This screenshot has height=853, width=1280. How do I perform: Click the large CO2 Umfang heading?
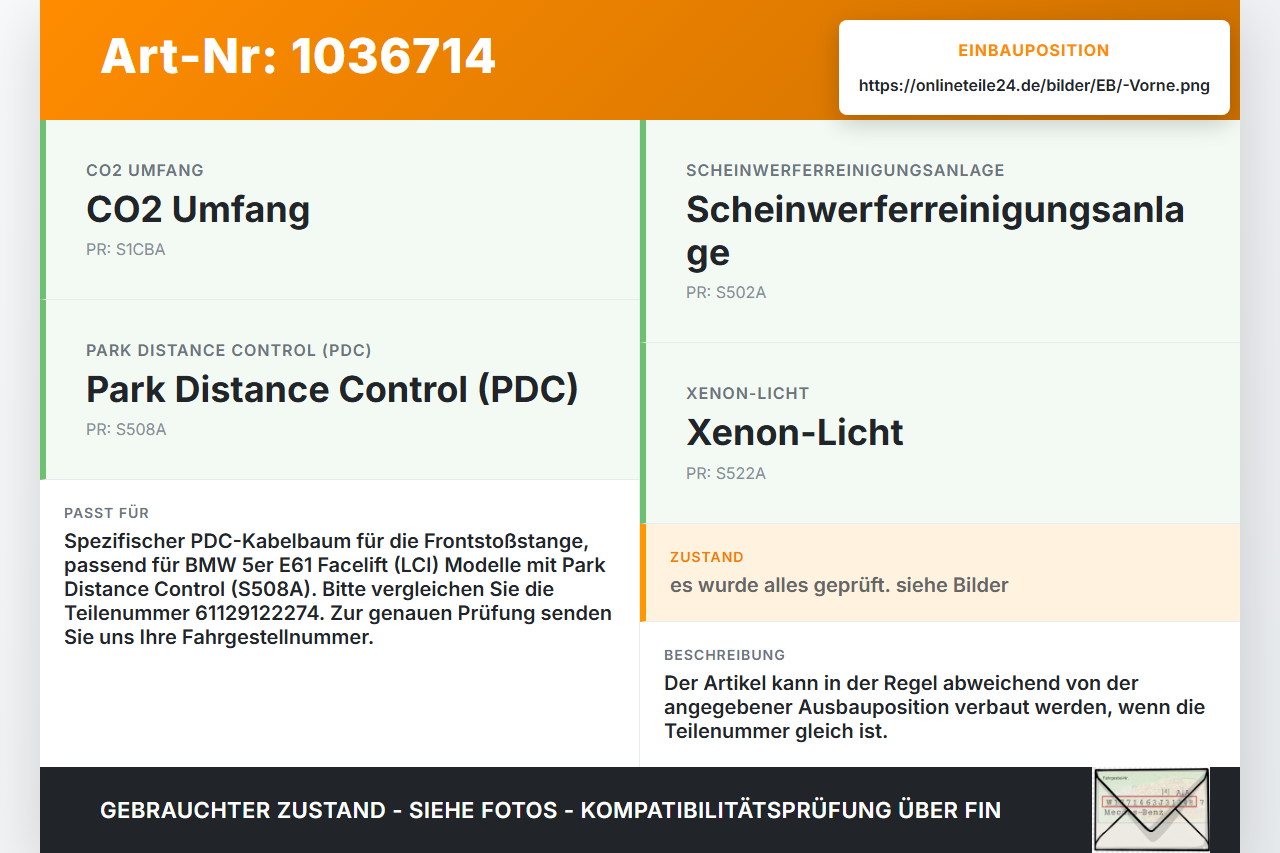pyautogui.click(x=198, y=210)
